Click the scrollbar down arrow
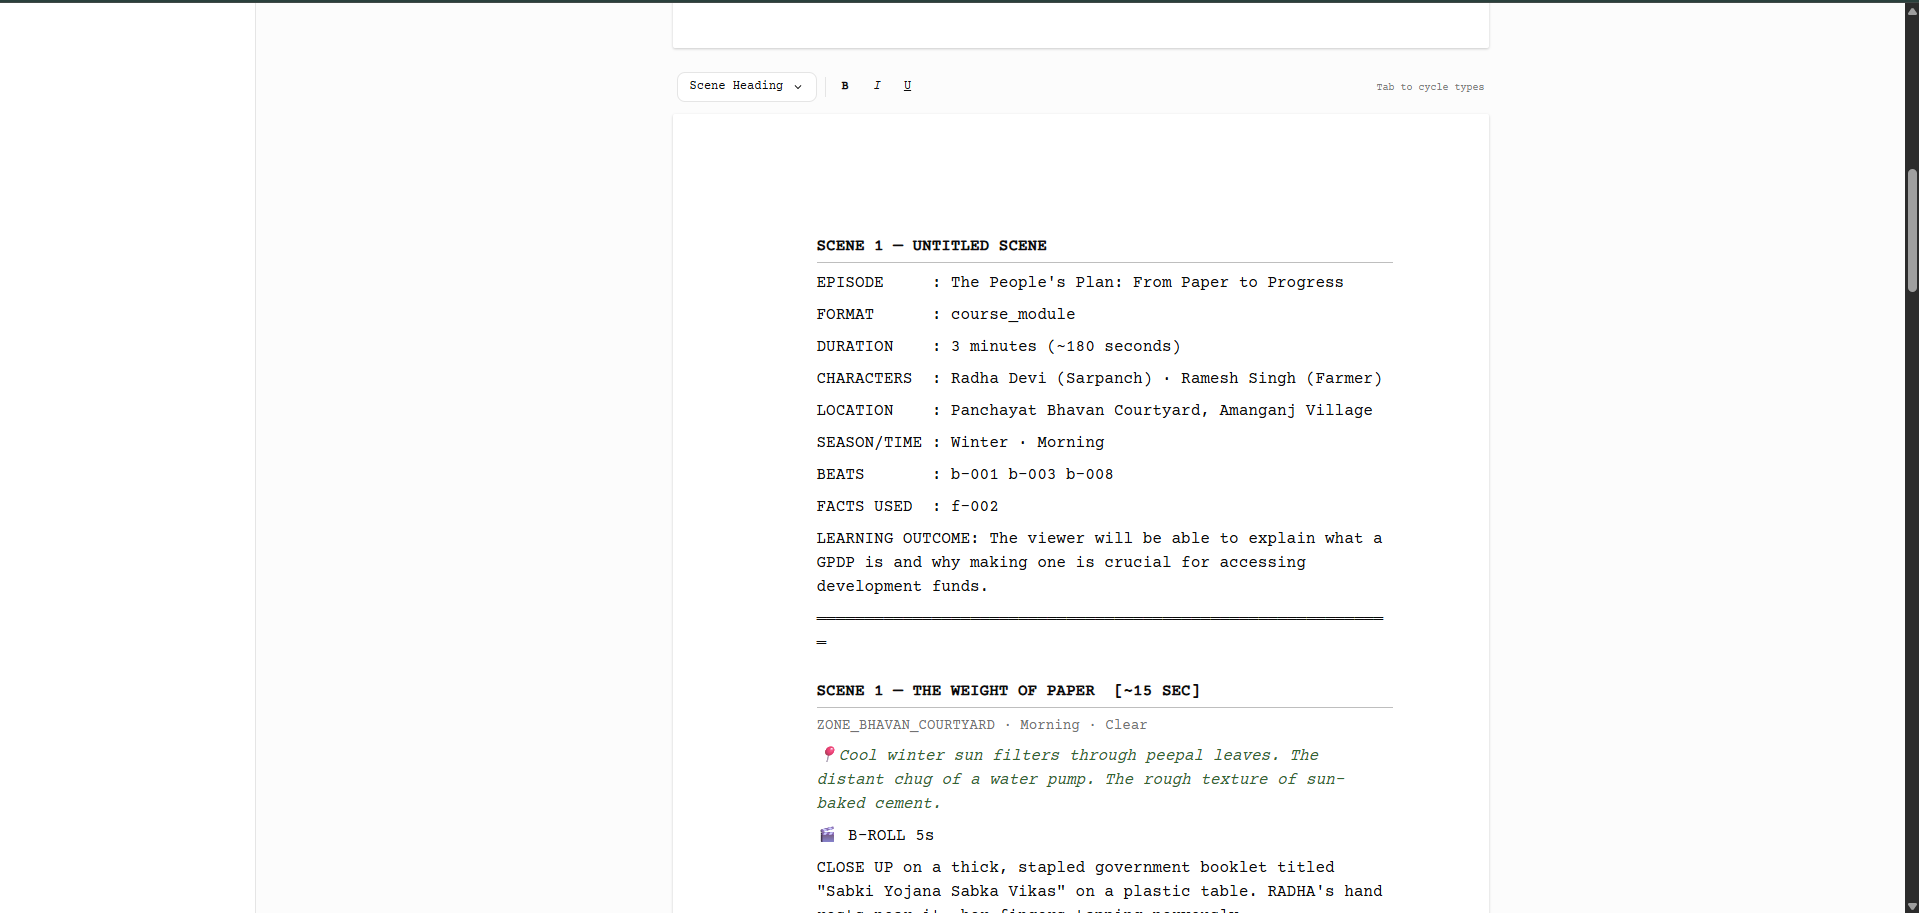Image resolution: width=1919 pixels, height=913 pixels. (1912, 906)
